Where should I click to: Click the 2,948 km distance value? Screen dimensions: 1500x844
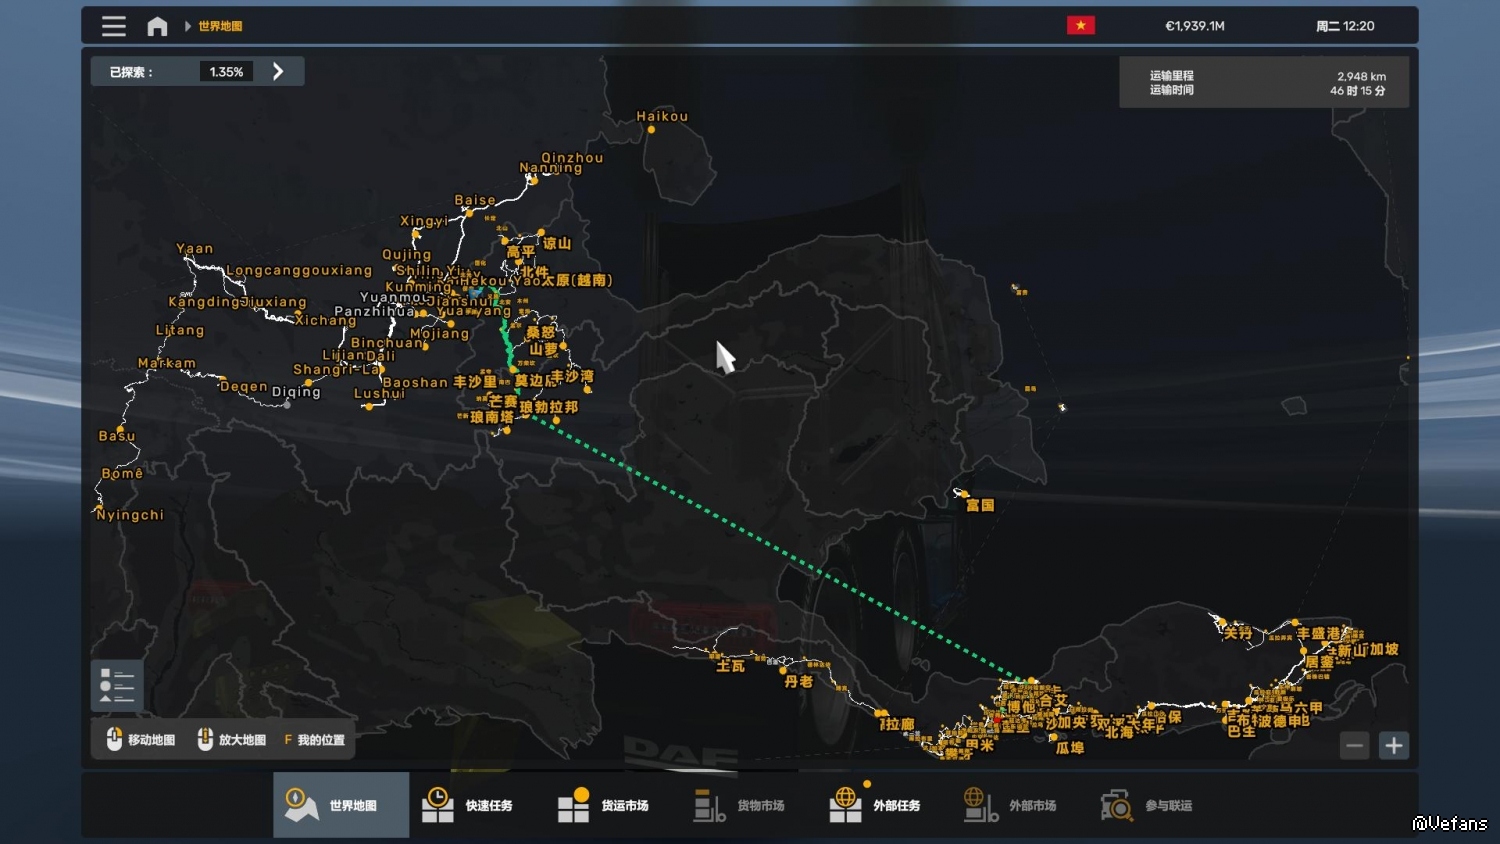[x=1361, y=76]
